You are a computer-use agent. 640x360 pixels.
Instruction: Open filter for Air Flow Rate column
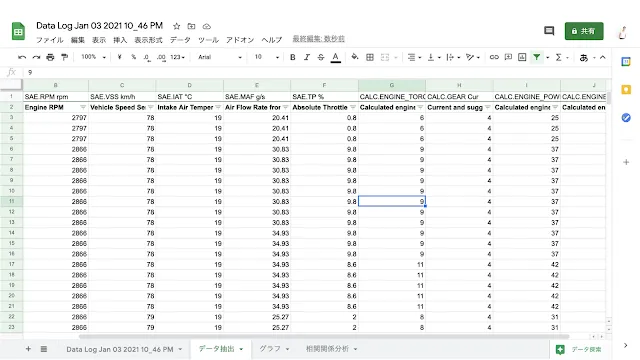[x=285, y=107]
